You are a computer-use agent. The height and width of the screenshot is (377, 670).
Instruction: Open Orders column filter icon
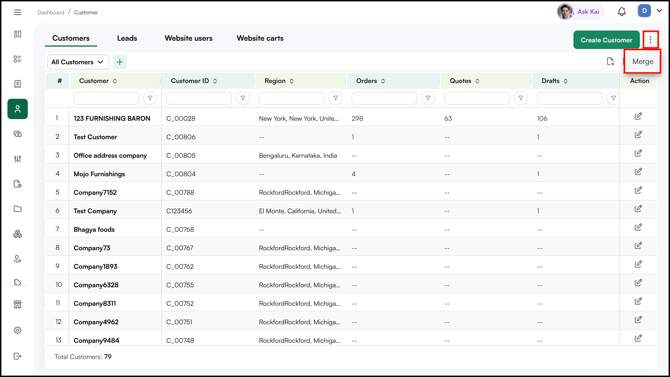[x=428, y=98]
